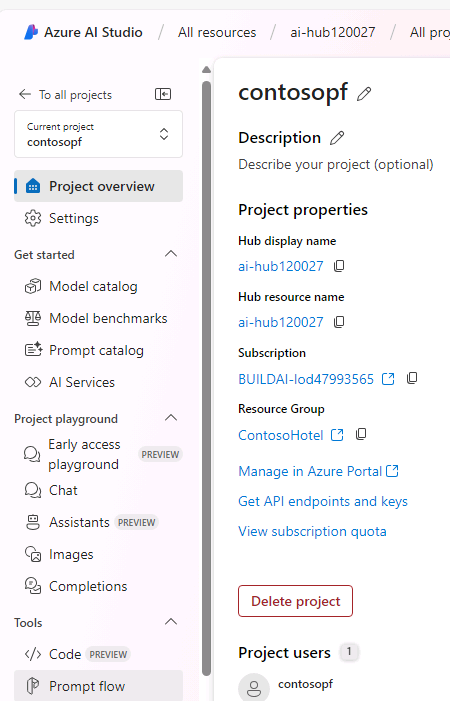Click the AI Services icon
This screenshot has height=701, width=450.
[x=33, y=382]
